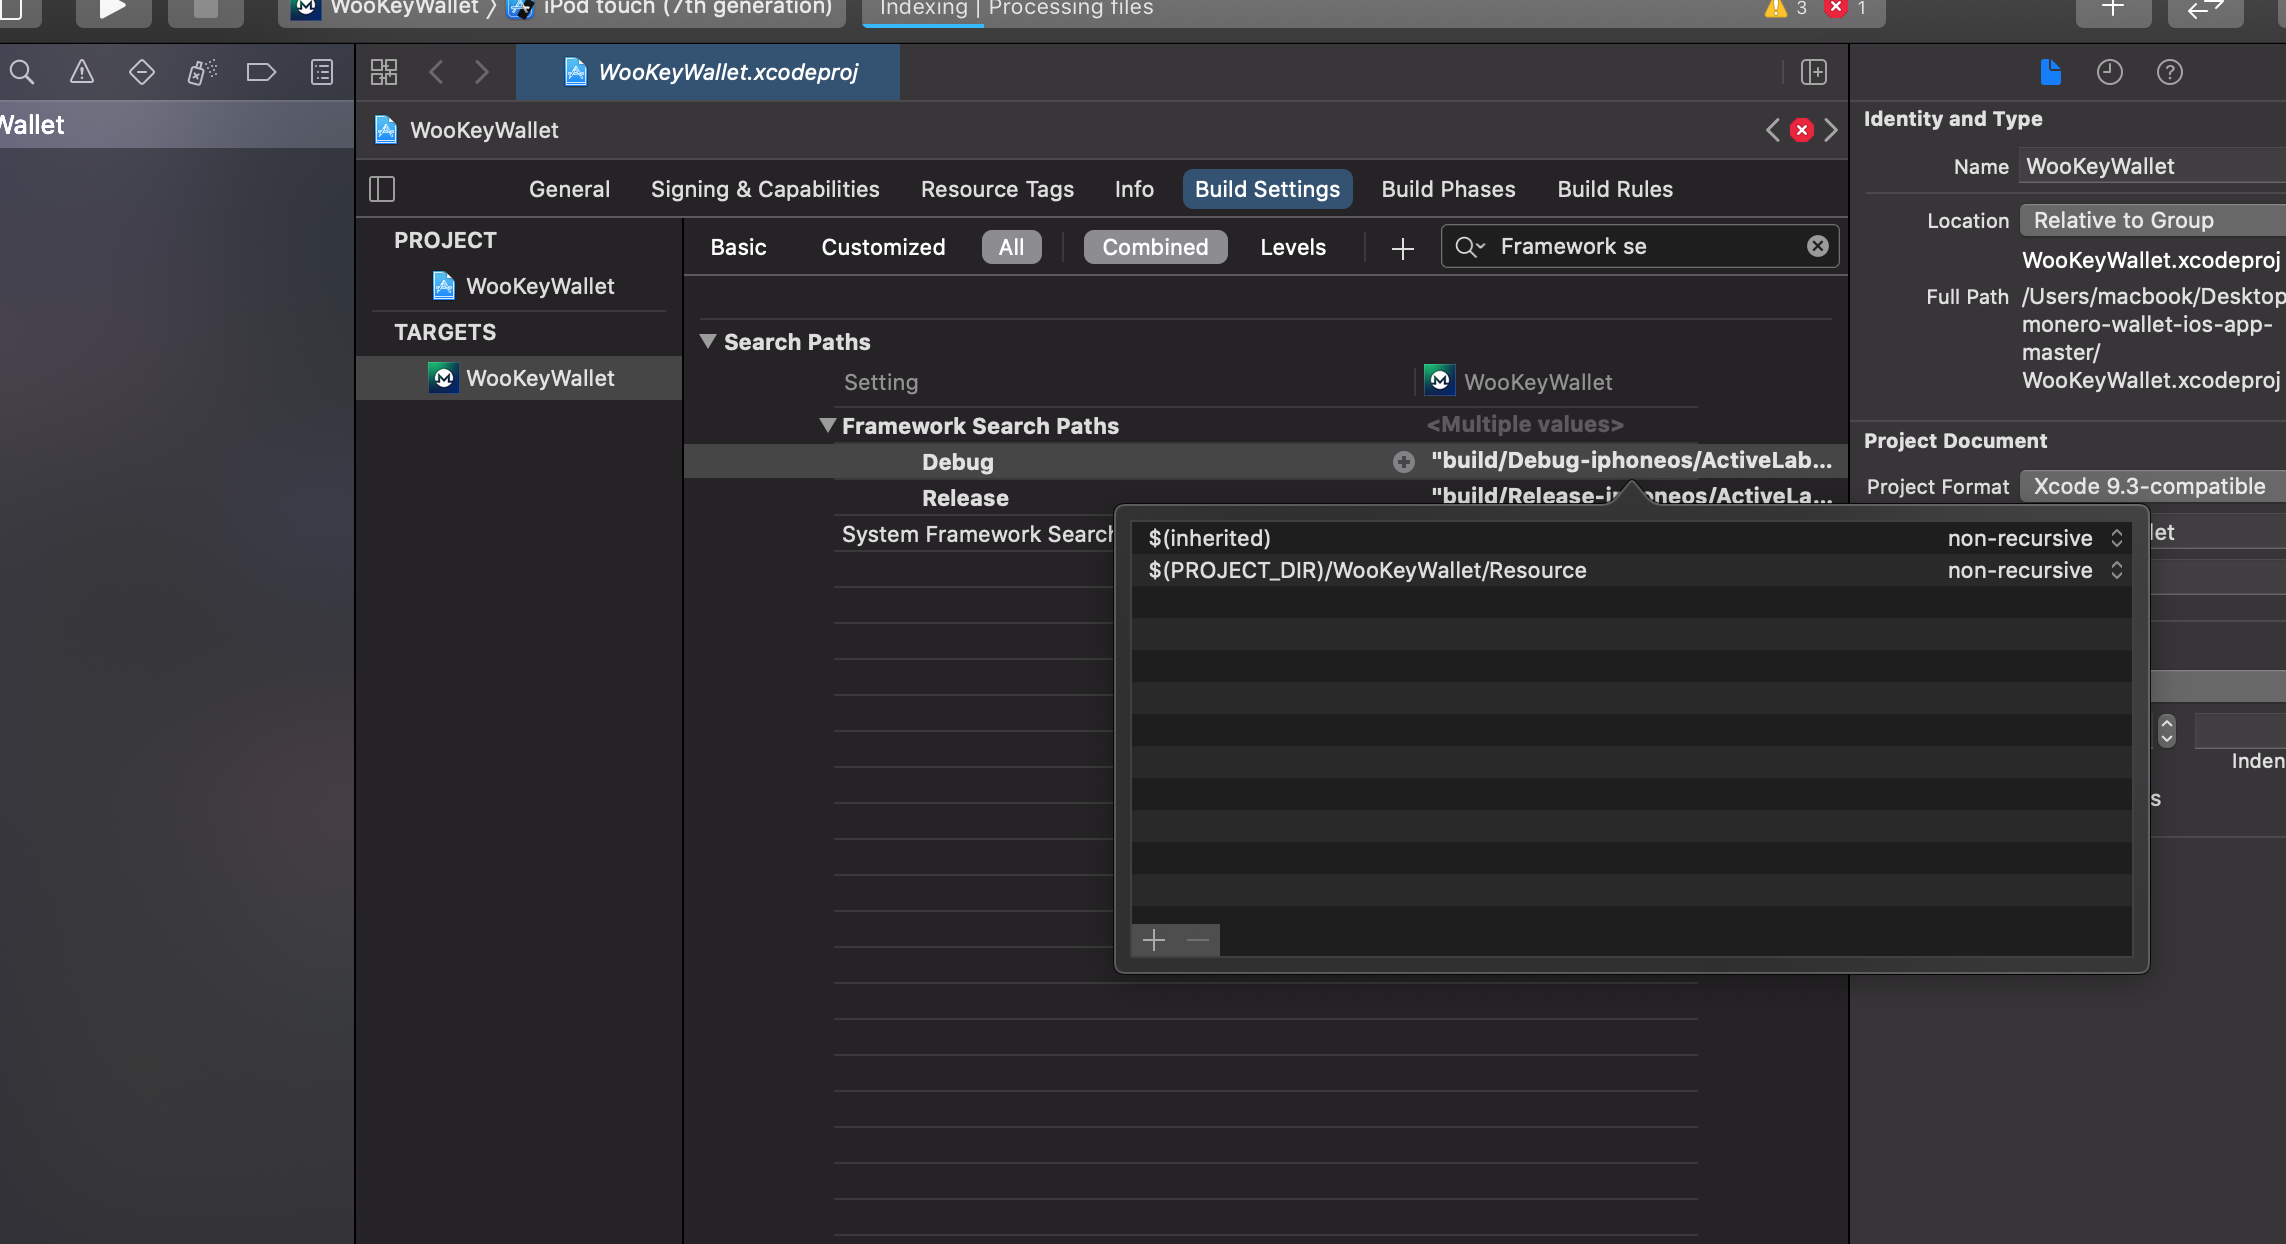Choose the iPod touch run destination
The height and width of the screenshot is (1244, 2286).
click(670, 9)
